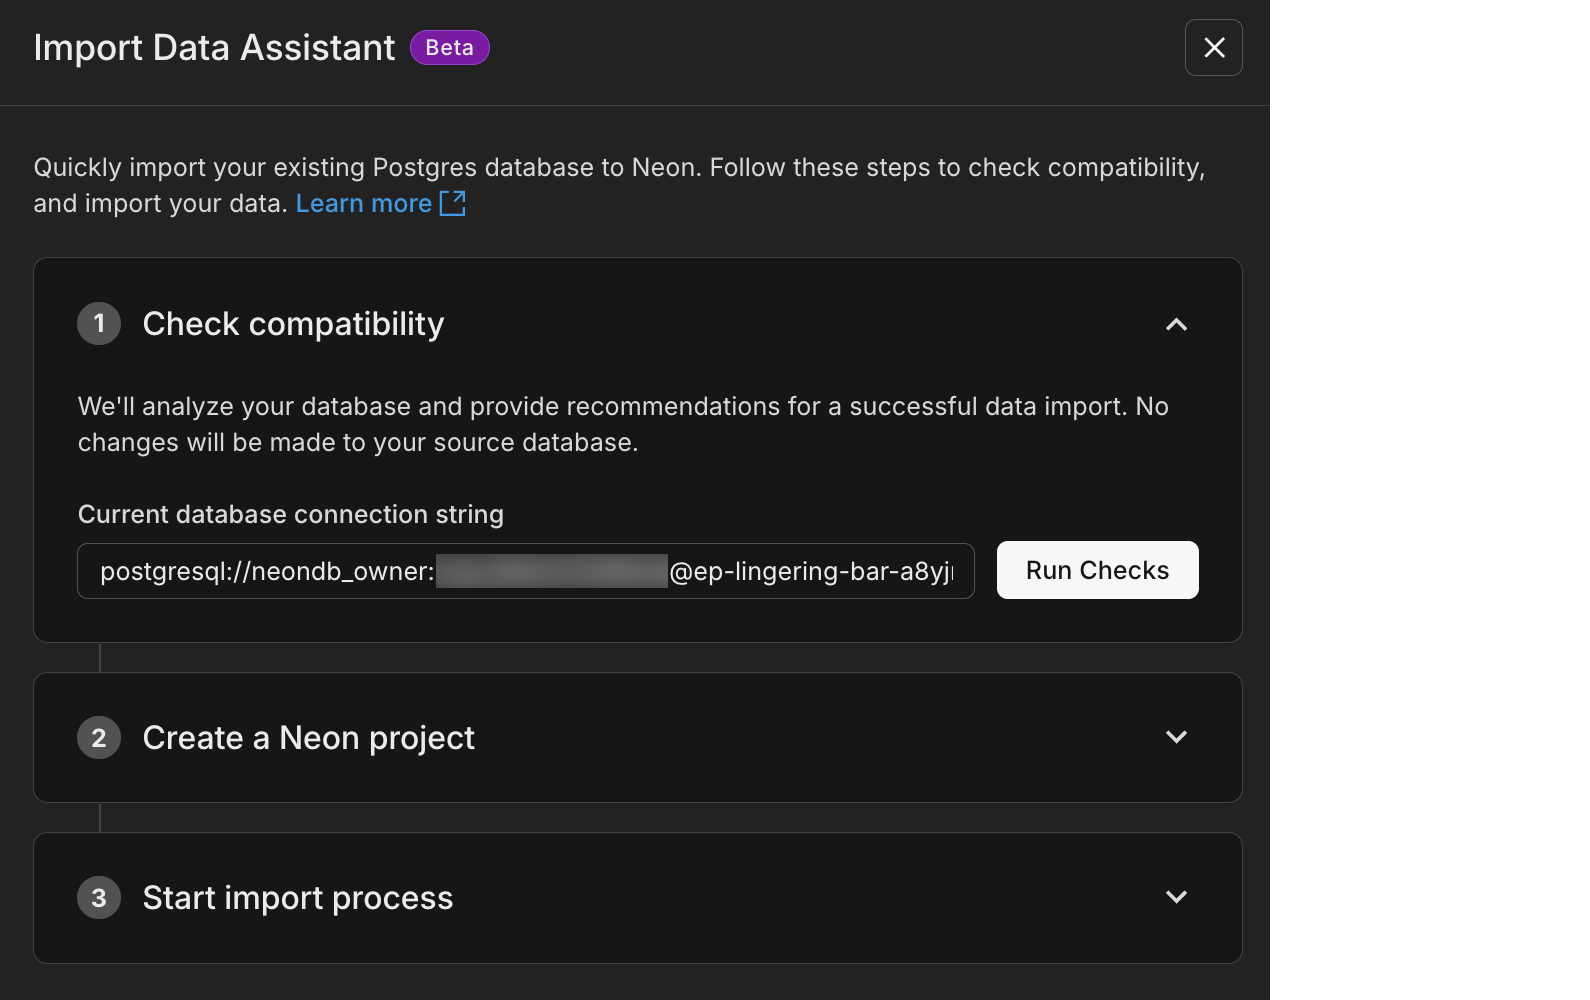
Task: Click the Run Checks button
Action: click(x=1097, y=570)
